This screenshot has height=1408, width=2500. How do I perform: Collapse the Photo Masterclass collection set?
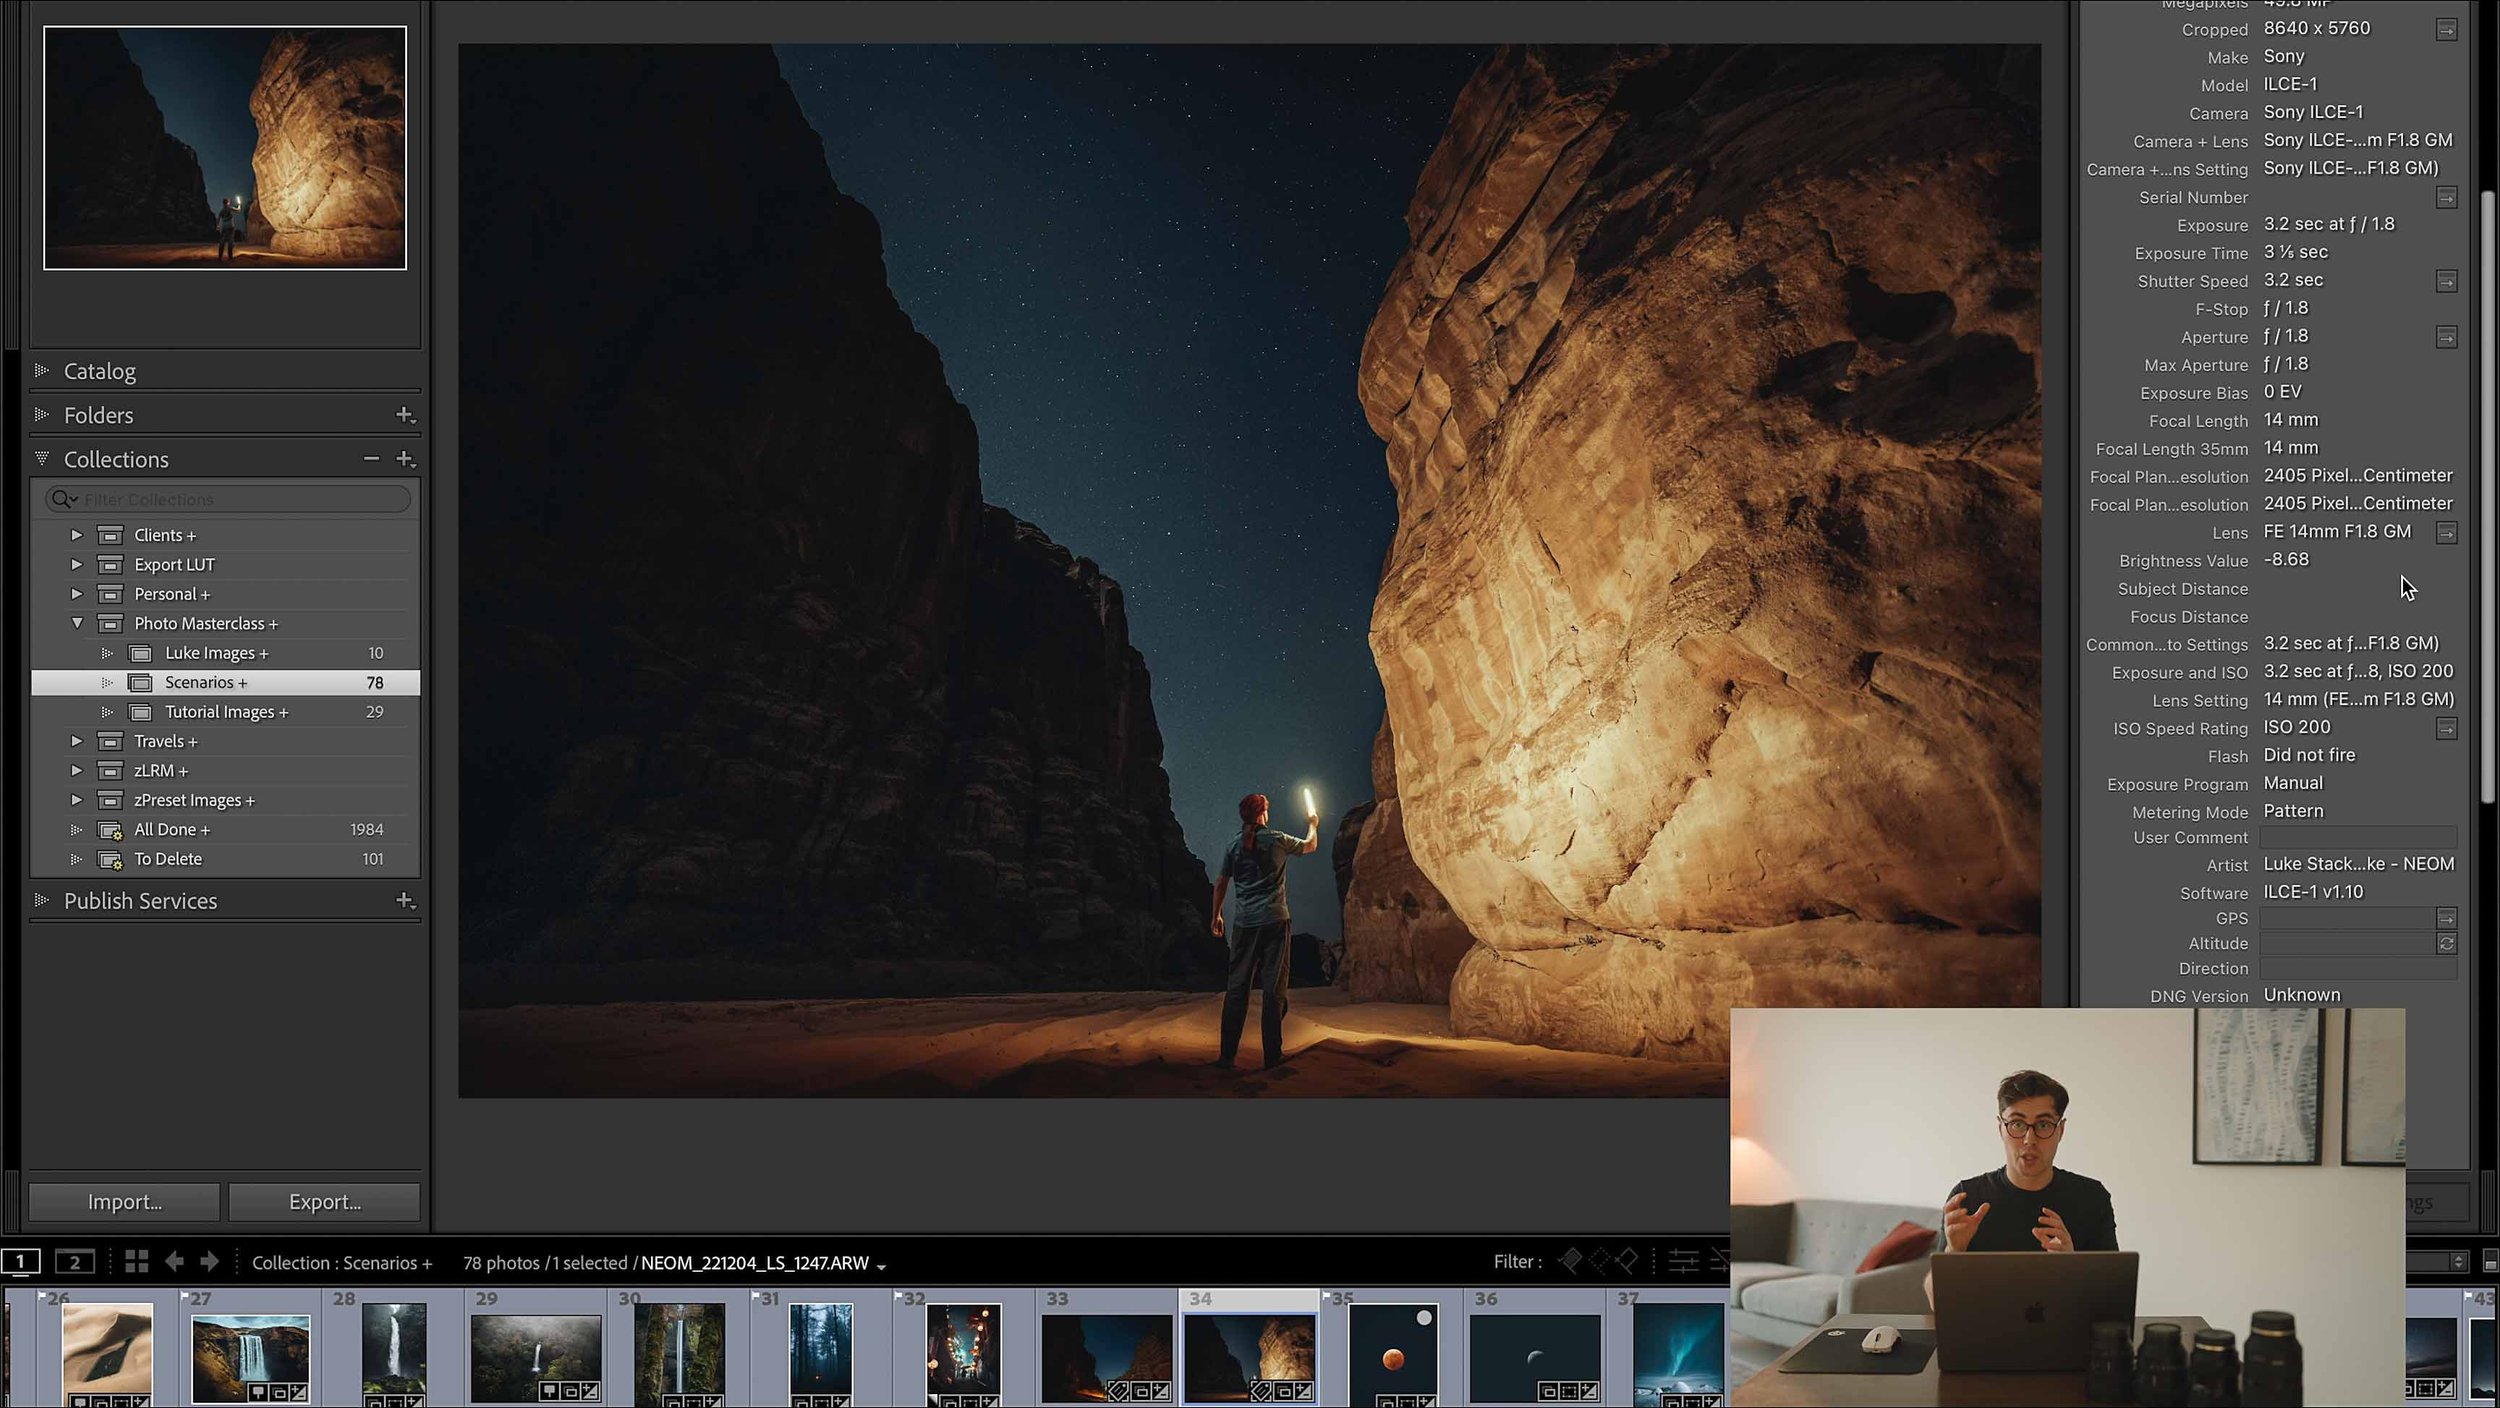coord(77,623)
